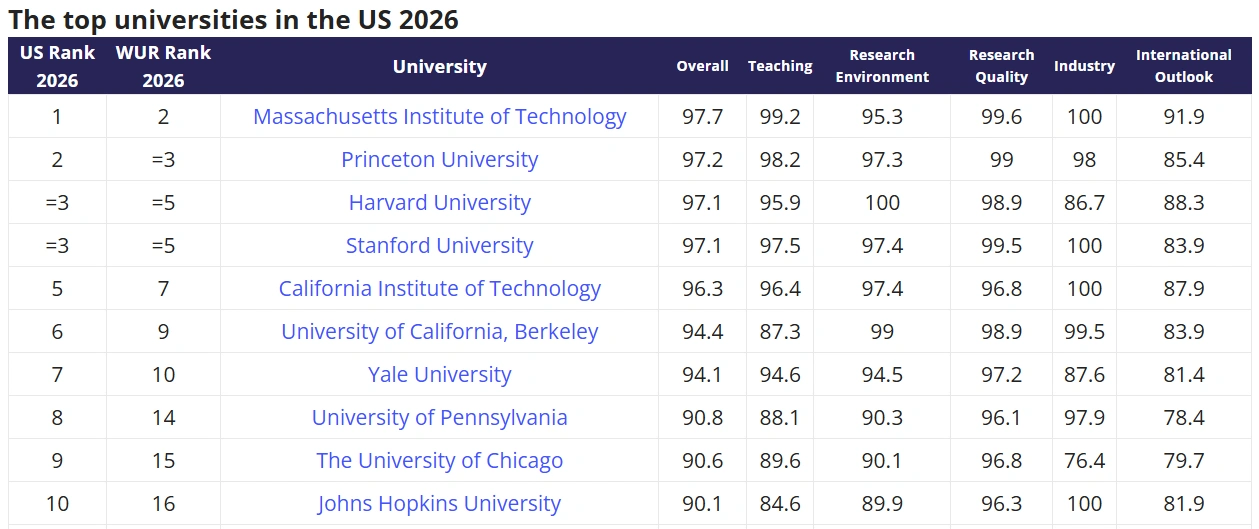Sort by International Outlook column header
This screenshot has height=529, width=1259.
(1183, 66)
